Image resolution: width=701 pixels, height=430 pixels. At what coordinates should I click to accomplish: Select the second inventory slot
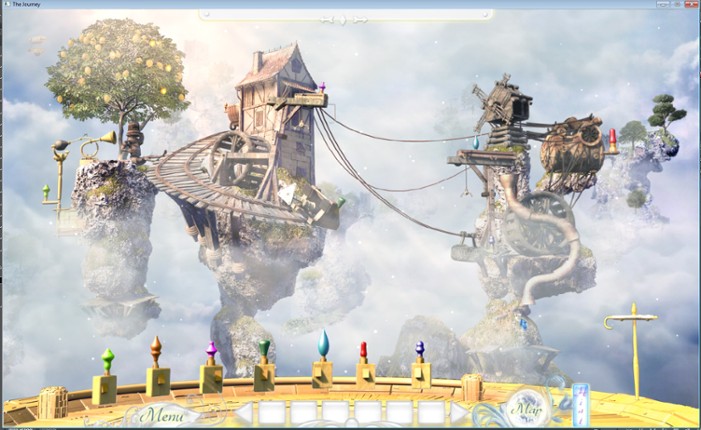[304, 412]
